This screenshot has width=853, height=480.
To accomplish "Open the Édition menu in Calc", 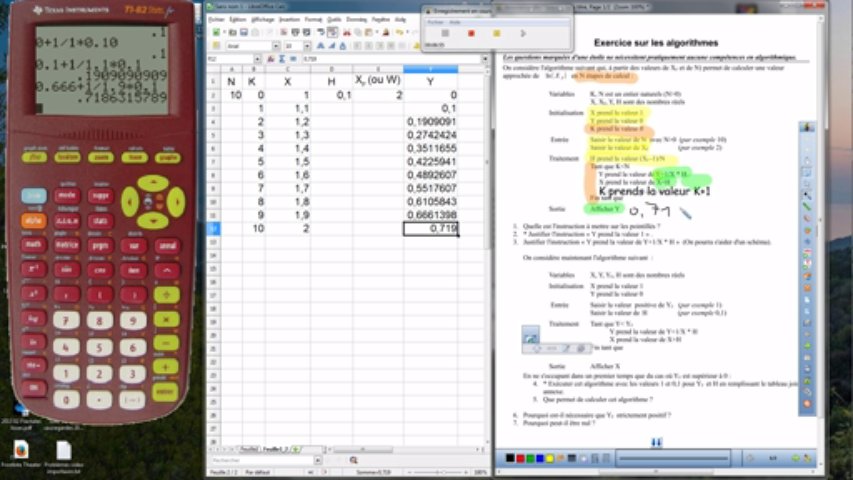I will (x=238, y=20).
